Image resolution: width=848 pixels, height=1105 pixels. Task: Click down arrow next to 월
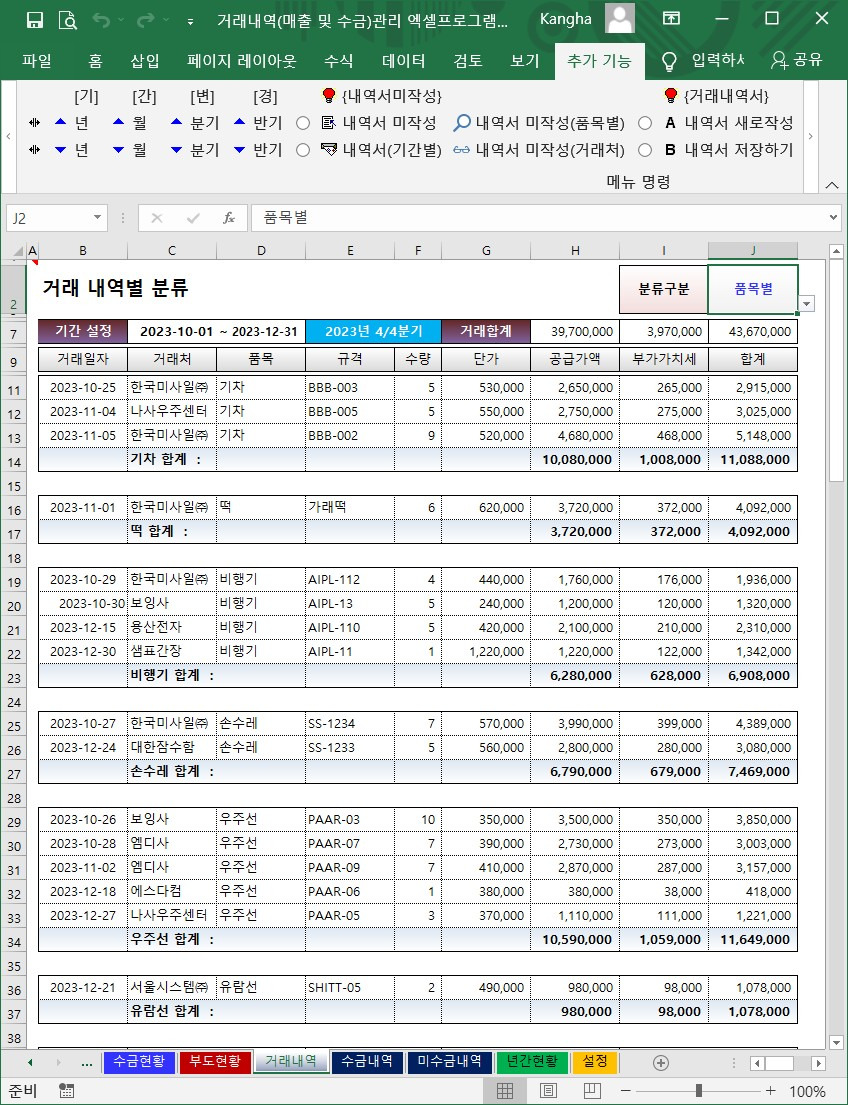pyautogui.click(x=118, y=149)
